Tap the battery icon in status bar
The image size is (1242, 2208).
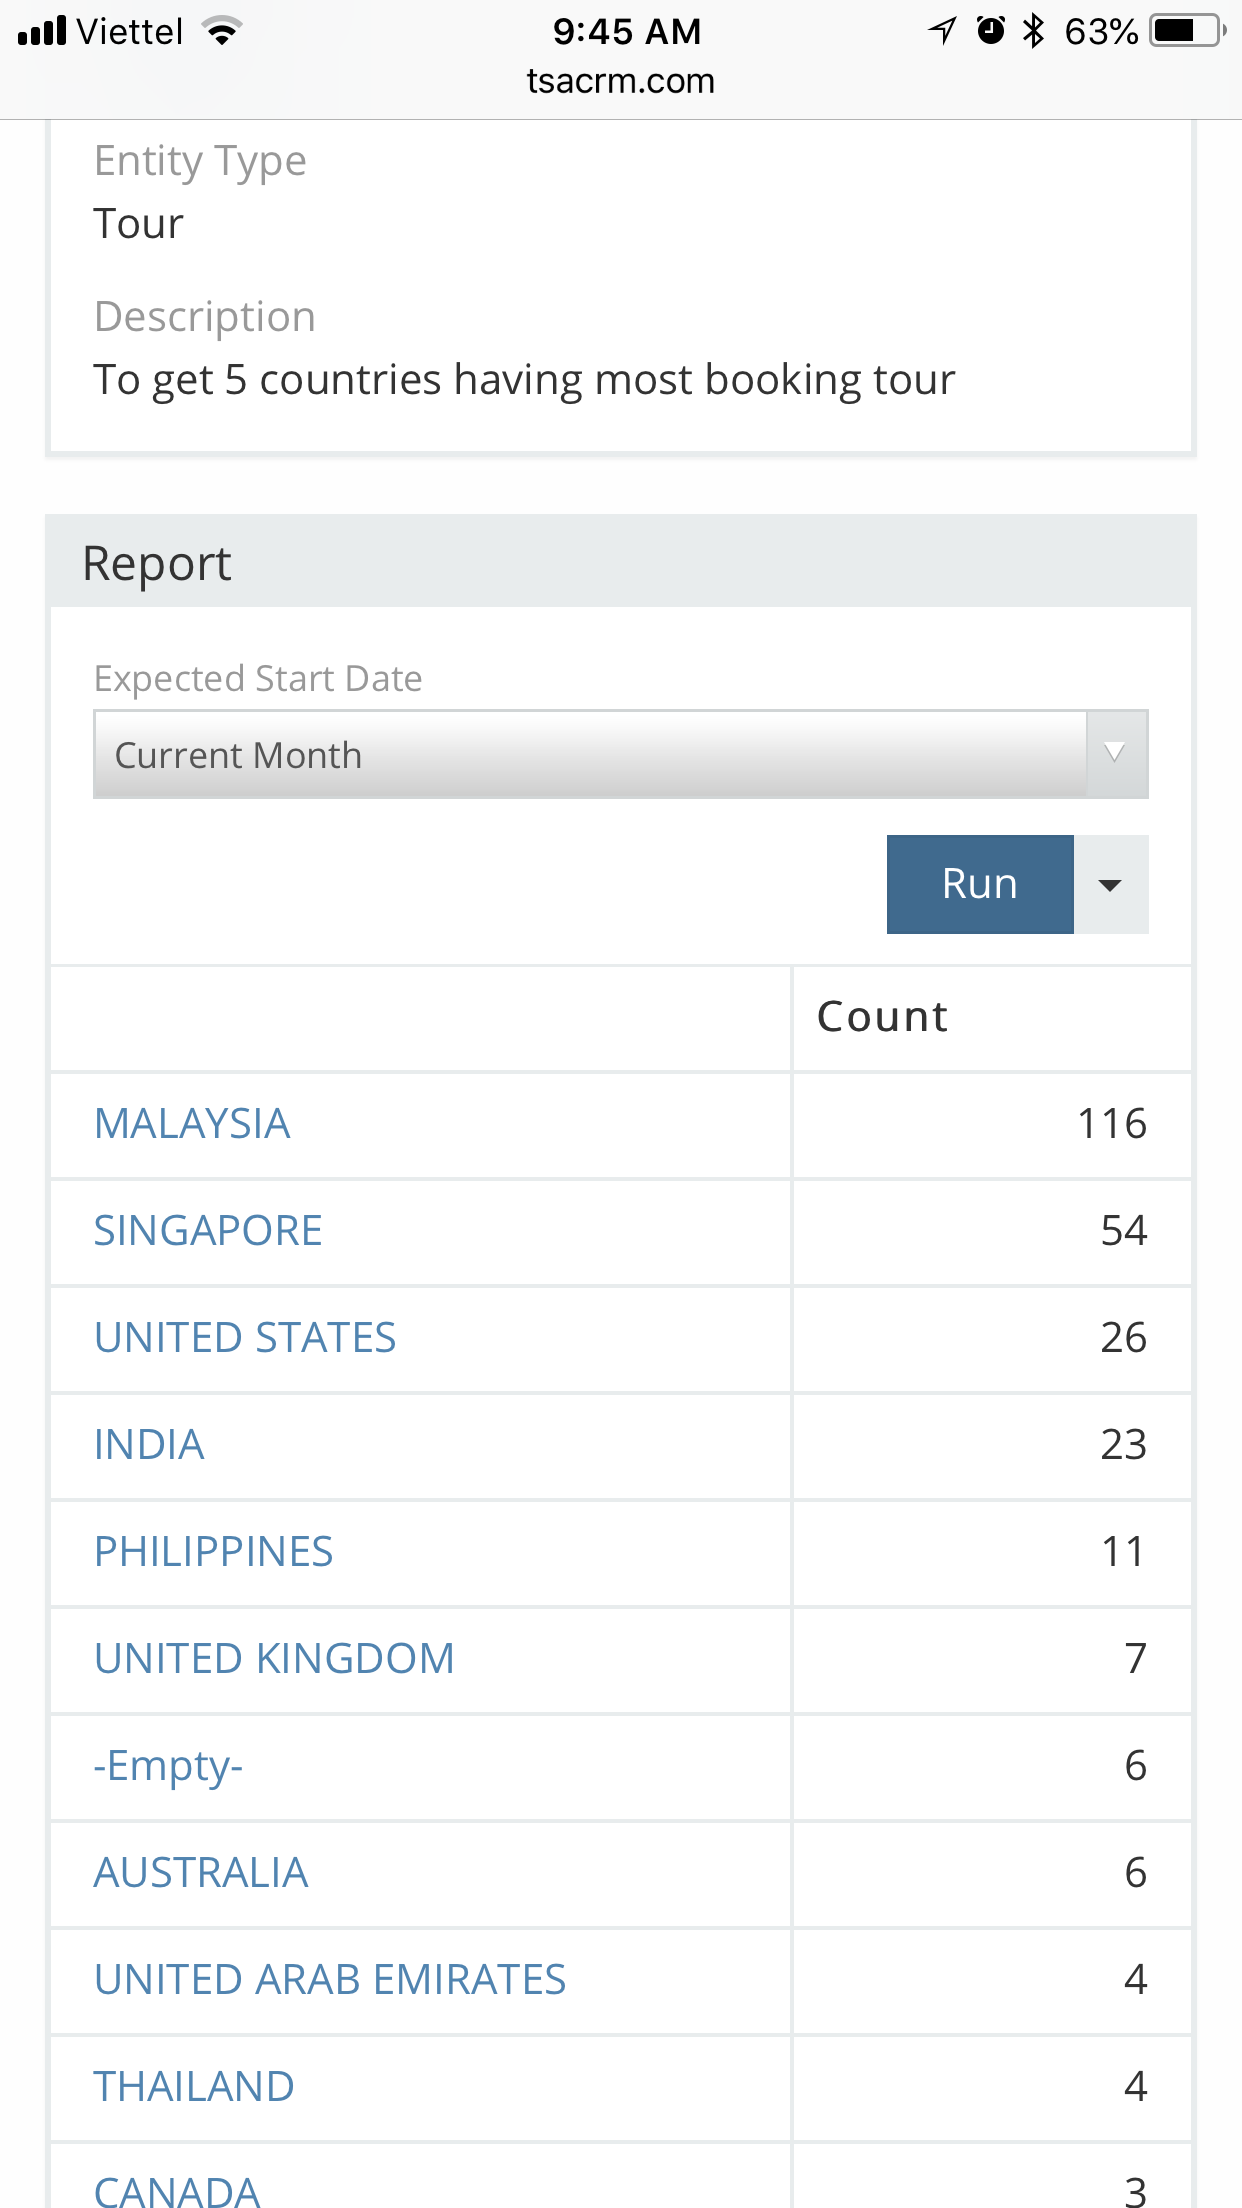[1186, 31]
